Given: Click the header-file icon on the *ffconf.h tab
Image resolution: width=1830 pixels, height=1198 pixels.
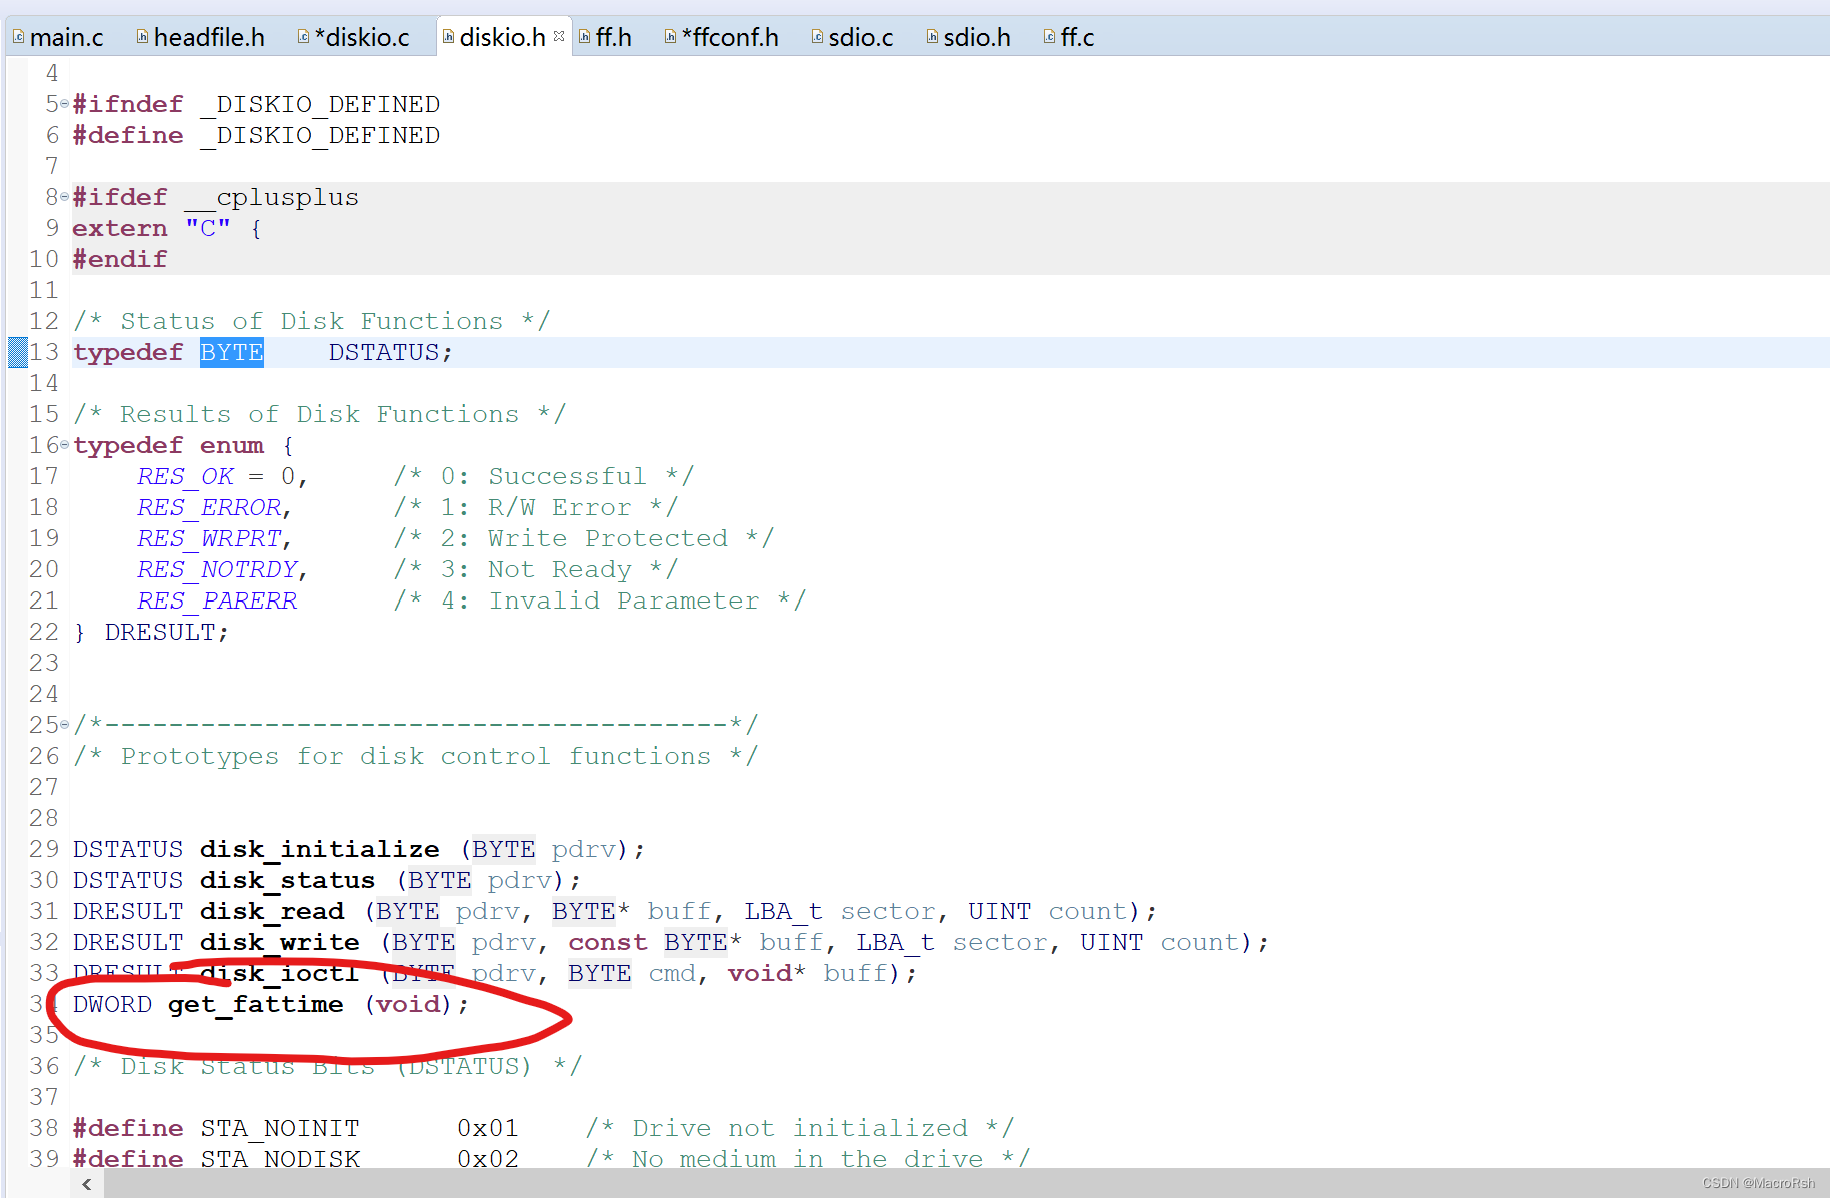Looking at the screenshot, I should (x=668, y=36).
